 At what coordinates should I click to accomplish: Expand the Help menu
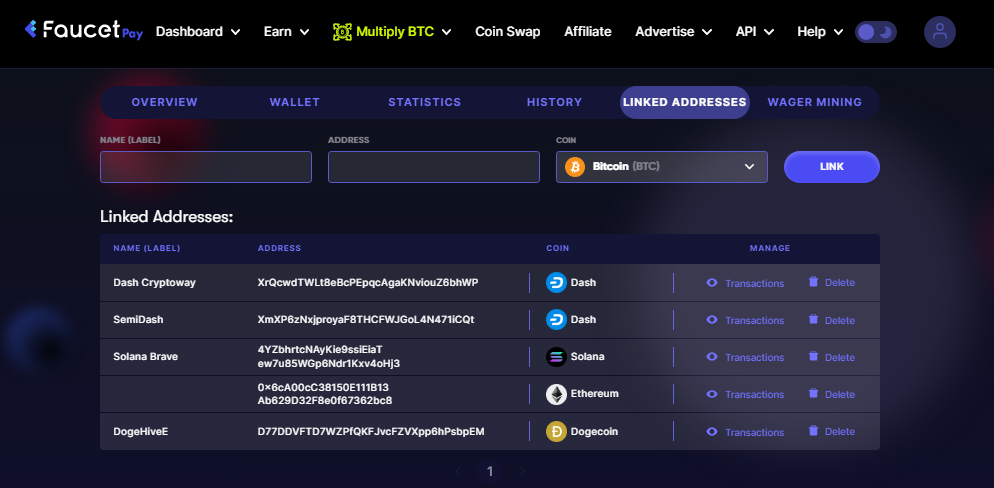coord(820,32)
